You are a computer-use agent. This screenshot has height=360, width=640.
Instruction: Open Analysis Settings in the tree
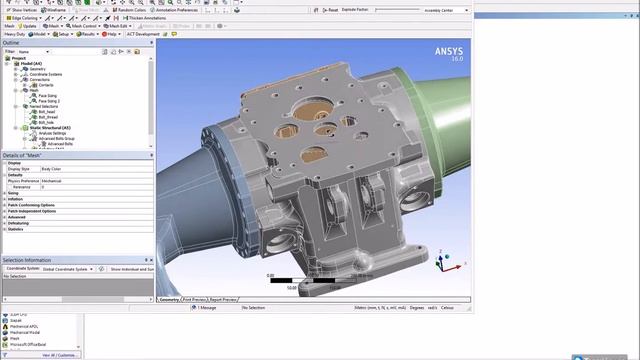52,133
